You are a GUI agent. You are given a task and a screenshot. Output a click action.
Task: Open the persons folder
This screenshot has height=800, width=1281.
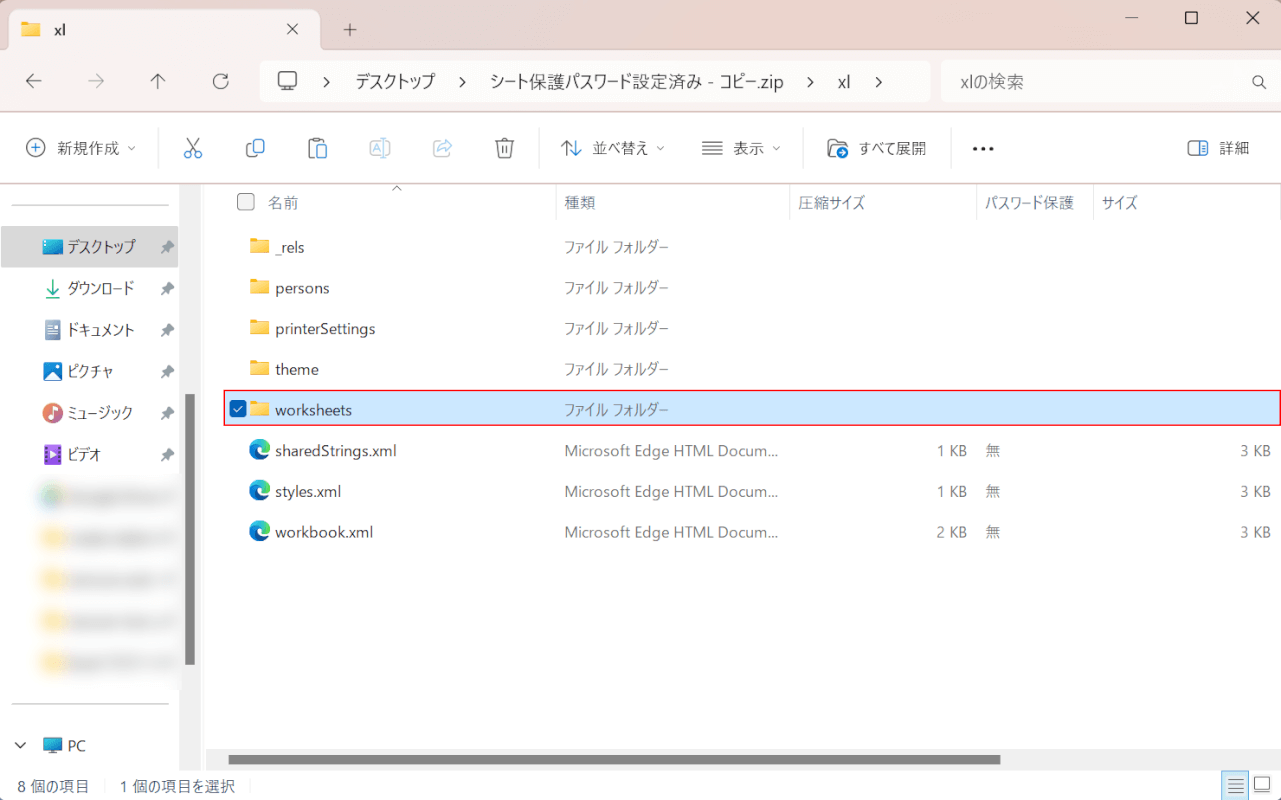click(302, 288)
